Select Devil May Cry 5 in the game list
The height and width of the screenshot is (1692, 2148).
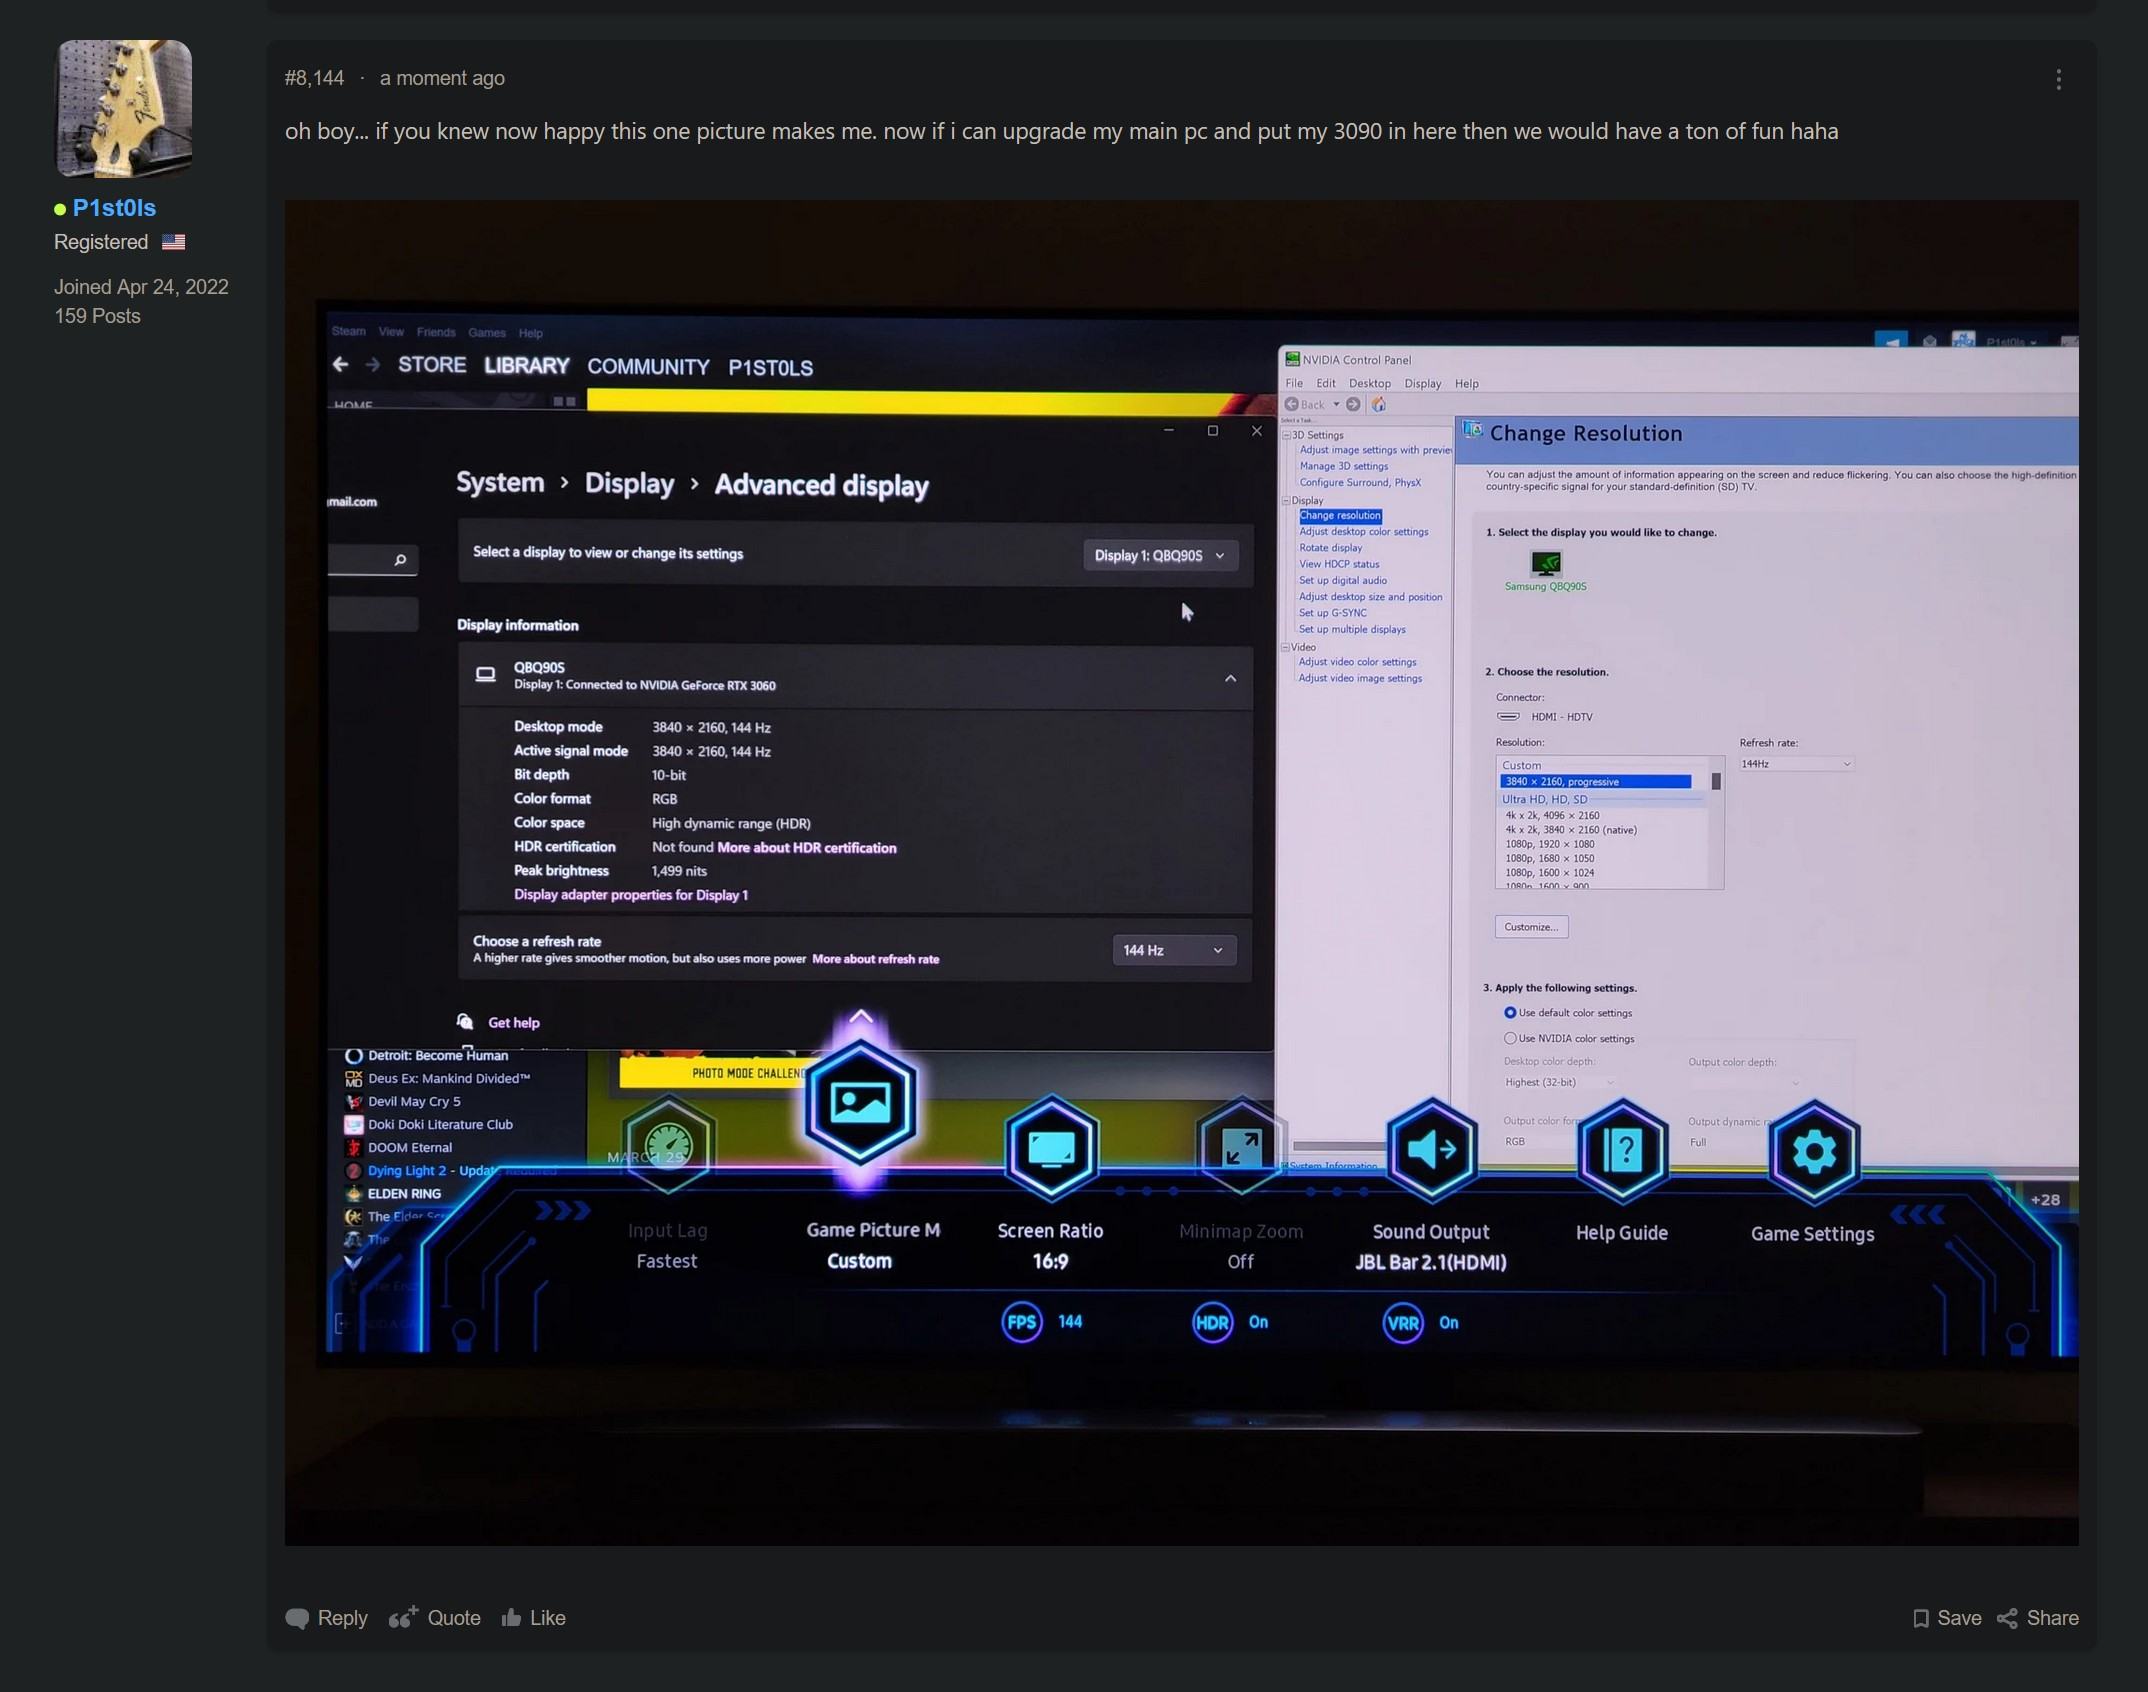pos(414,1101)
